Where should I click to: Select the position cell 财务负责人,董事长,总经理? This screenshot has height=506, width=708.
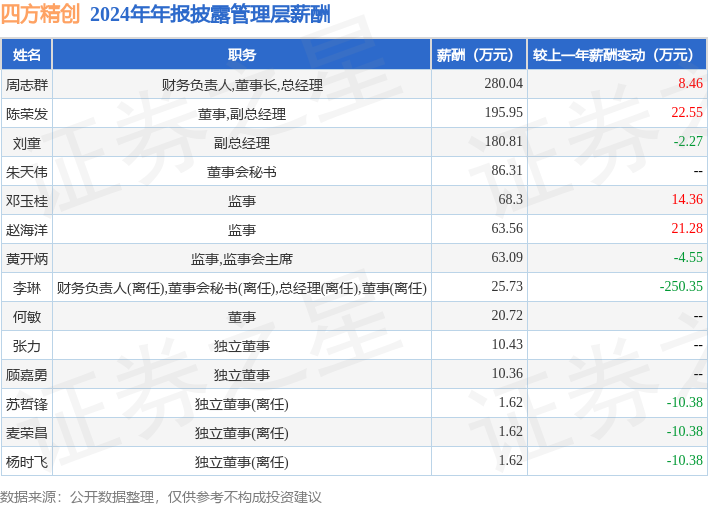[242, 85]
